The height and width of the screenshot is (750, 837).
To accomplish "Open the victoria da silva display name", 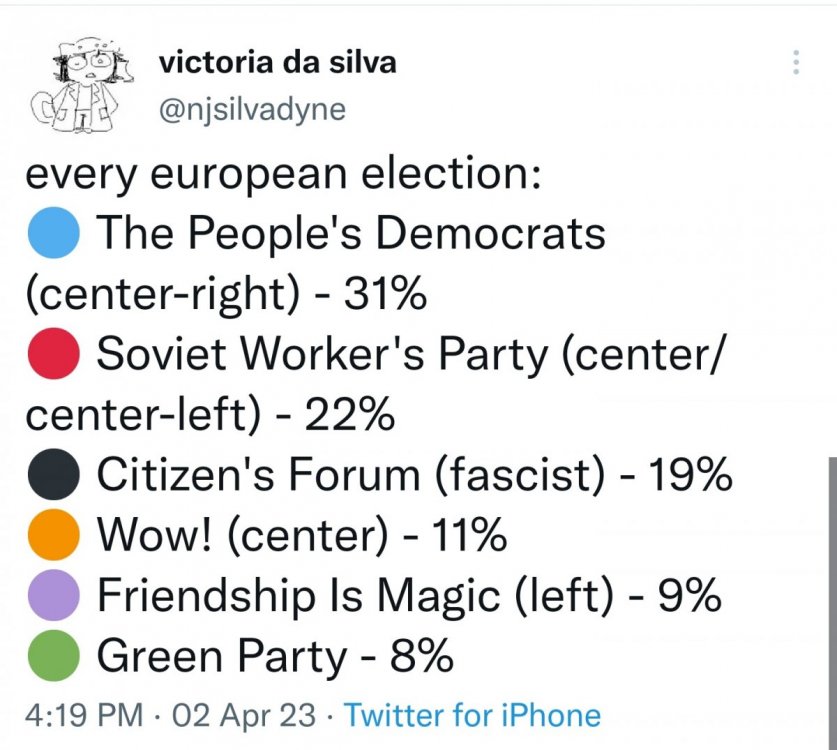I will (x=278, y=62).
